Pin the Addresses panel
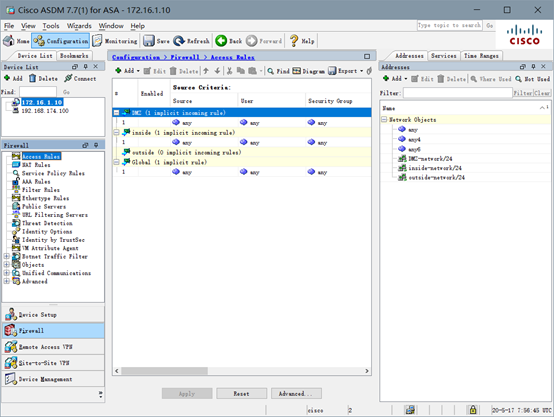This screenshot has height=417, width=554. pyautogui.click(x=534, y=66)
